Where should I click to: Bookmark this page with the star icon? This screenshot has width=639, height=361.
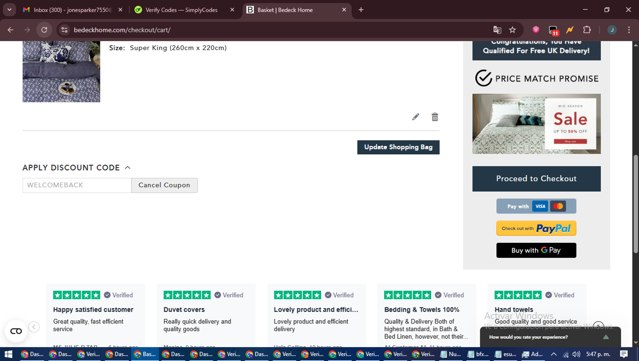[512, 30]
